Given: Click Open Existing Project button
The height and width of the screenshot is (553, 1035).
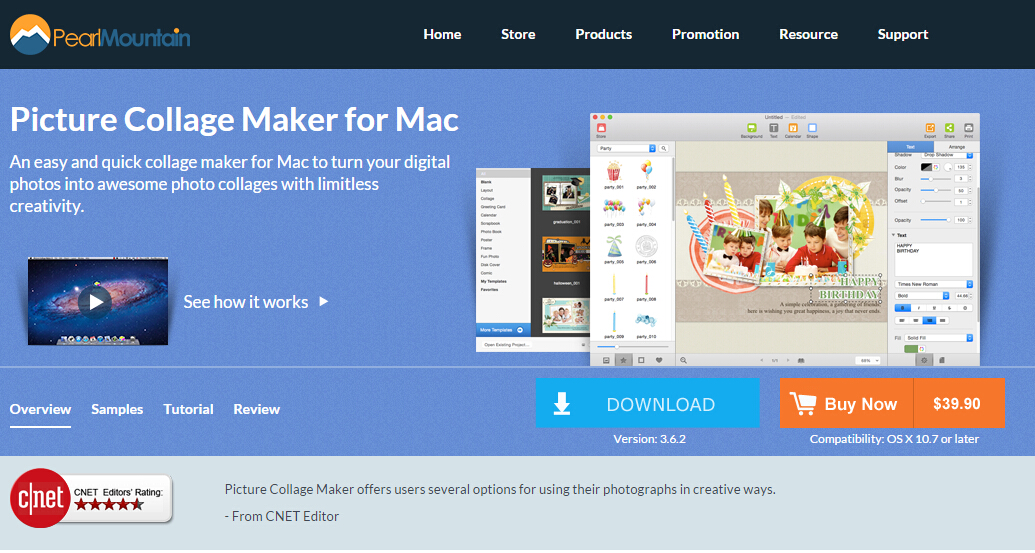Looking at the screenshot, I should pyautogui.click(x=506, y=344).
